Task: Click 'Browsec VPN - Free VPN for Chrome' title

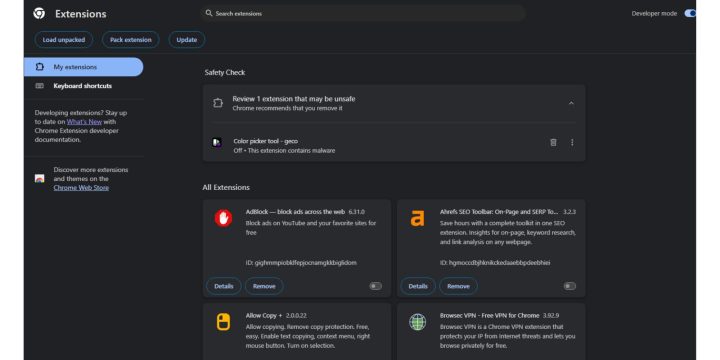Action: pos(489,315)
